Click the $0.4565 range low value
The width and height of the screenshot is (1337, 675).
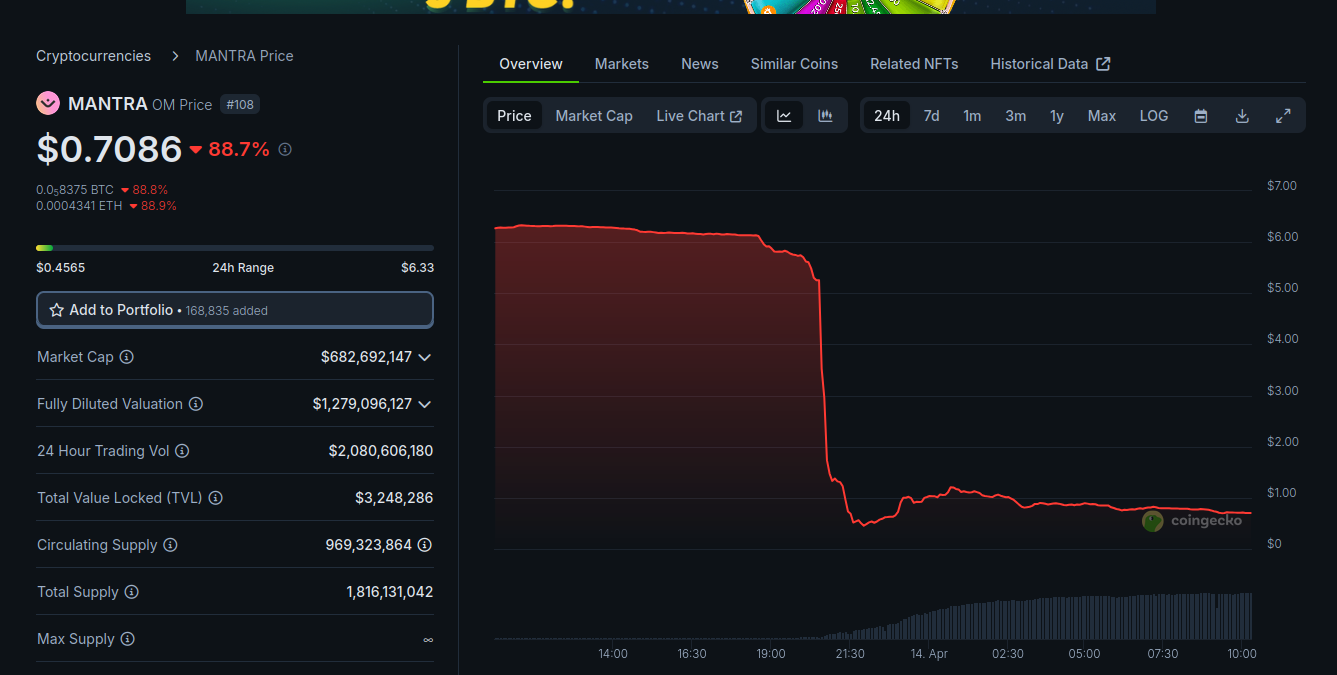(61, 268)
